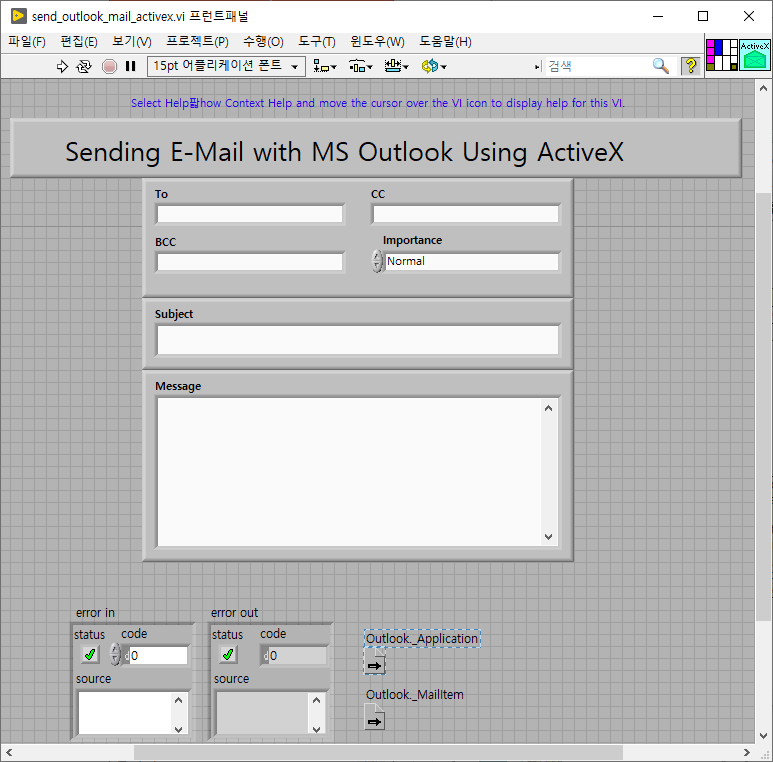
Task: Click error out source scroll down arrow
Action: (x=316, y=729)
